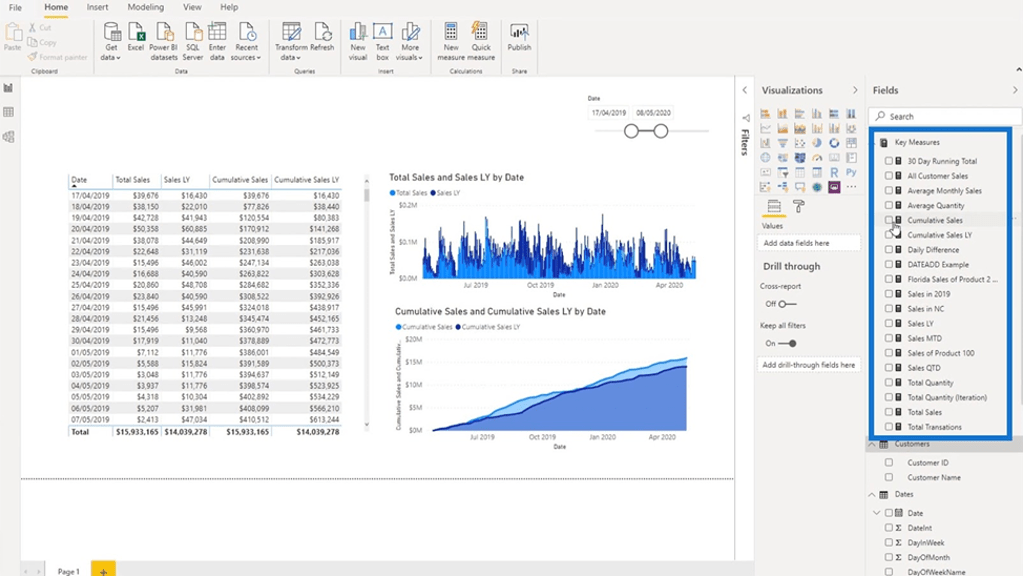This screenshot has height=576, width=1024.
Task: Open Power BI datasets
Action: click(163, 42)
